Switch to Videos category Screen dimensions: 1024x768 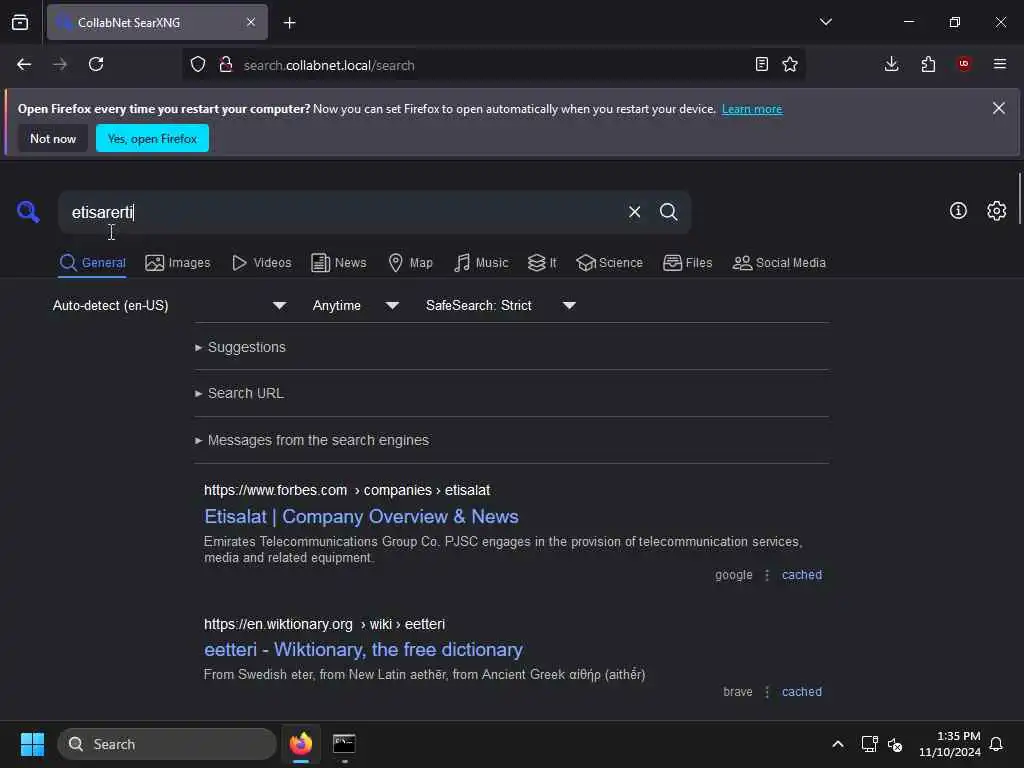point(262,263)
